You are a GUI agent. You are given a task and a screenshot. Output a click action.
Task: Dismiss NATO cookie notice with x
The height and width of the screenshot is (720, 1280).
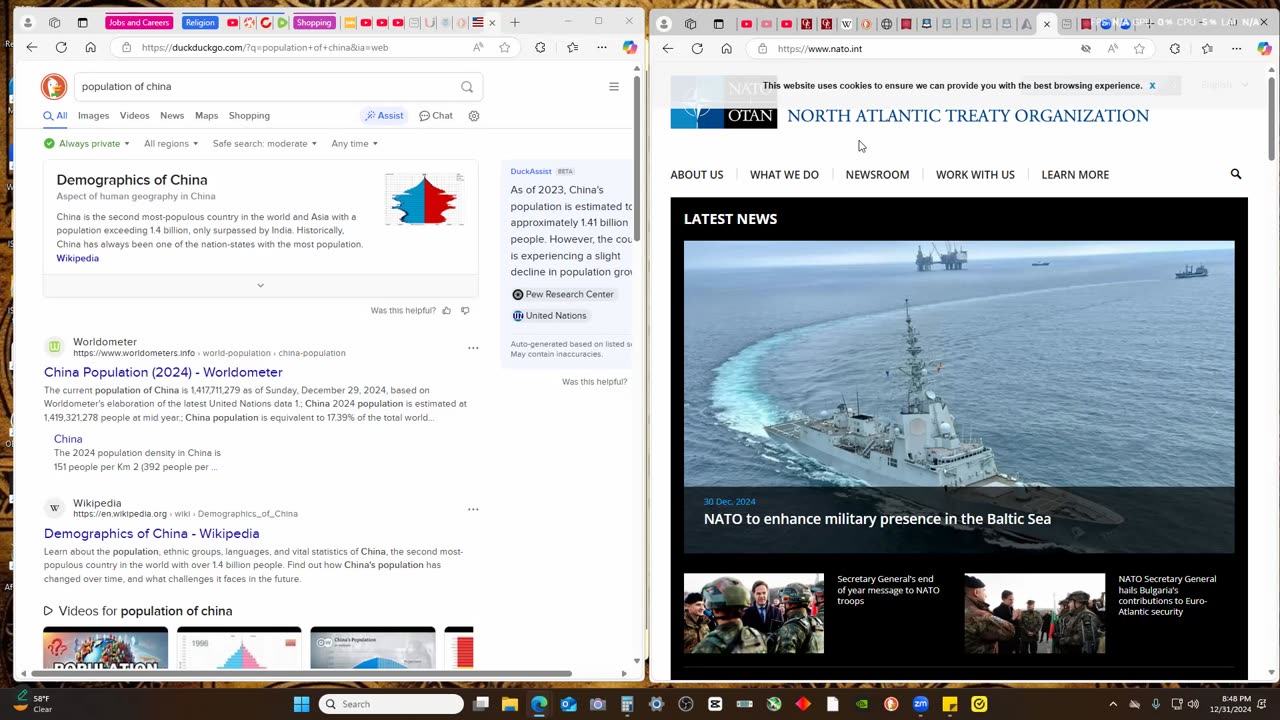tap(1152, 86)
